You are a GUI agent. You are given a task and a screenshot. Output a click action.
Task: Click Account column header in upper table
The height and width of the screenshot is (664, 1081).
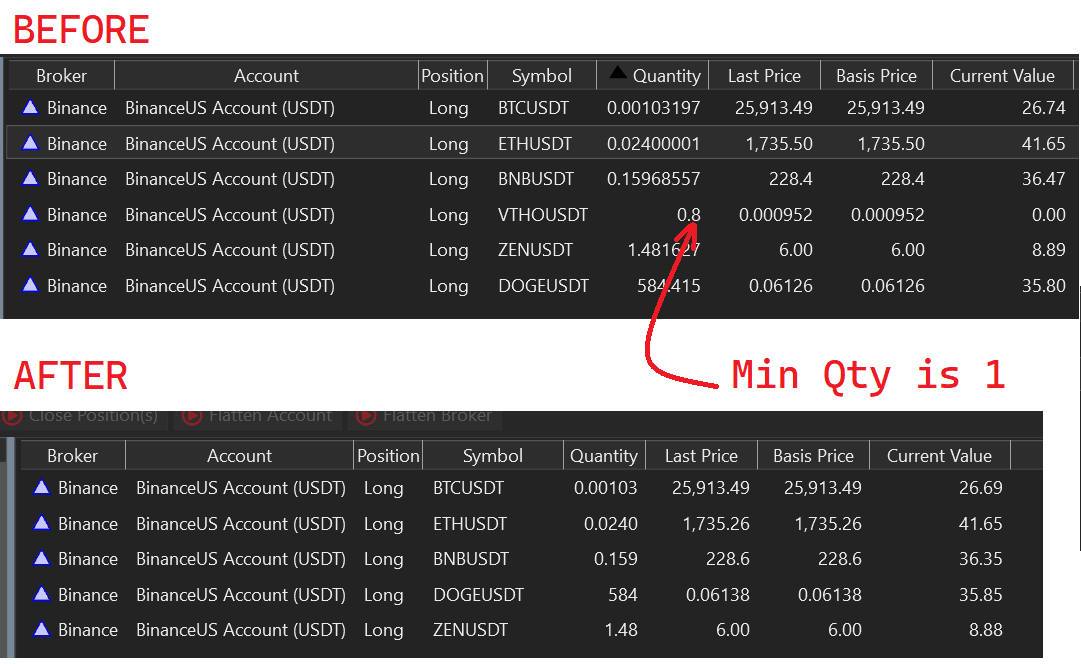(x=266, y=76)
